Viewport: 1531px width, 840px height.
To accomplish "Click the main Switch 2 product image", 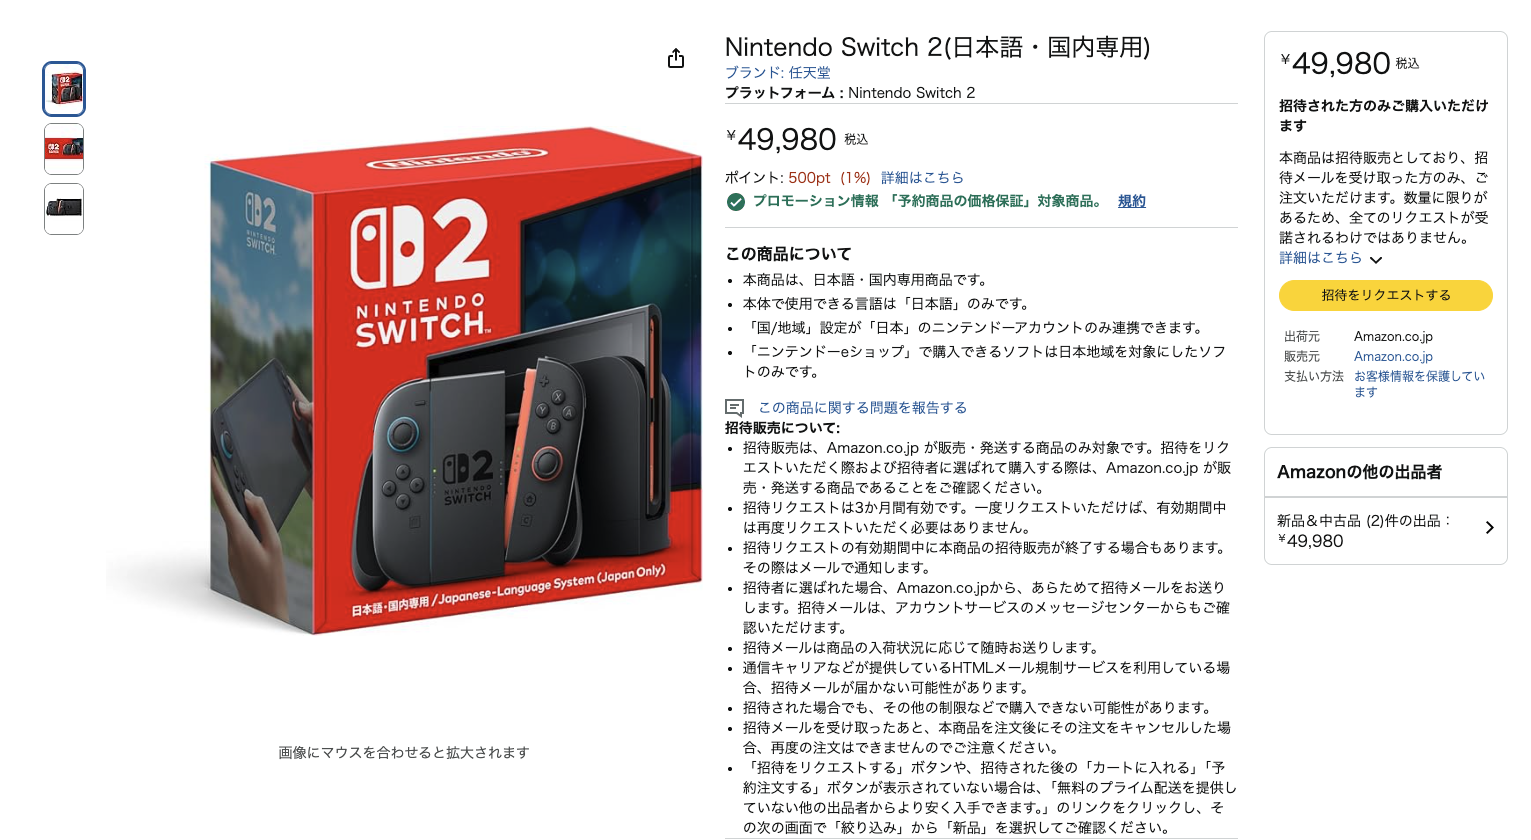I will tap(404, 380).
